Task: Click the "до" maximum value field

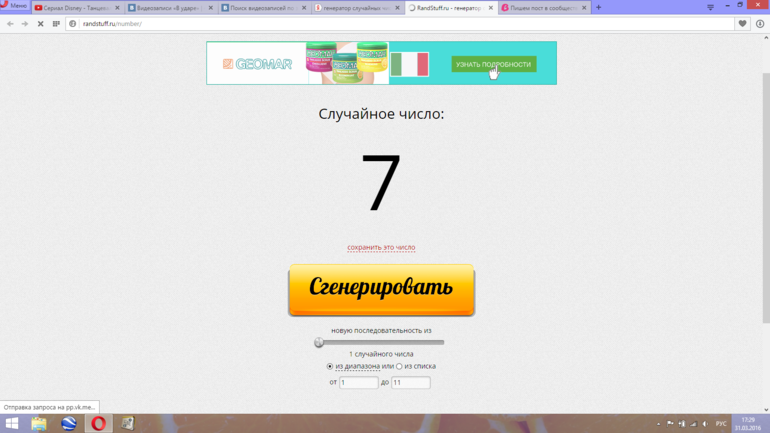Action: (410, 383)
